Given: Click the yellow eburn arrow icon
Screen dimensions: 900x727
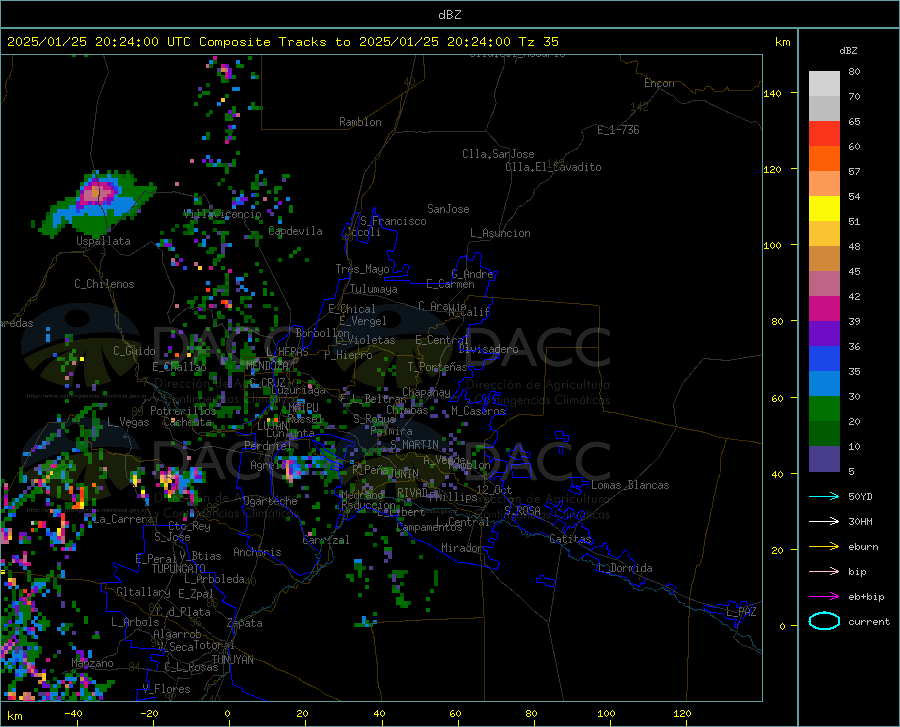Looking at the screenshot, I should [x=824, y=546].
